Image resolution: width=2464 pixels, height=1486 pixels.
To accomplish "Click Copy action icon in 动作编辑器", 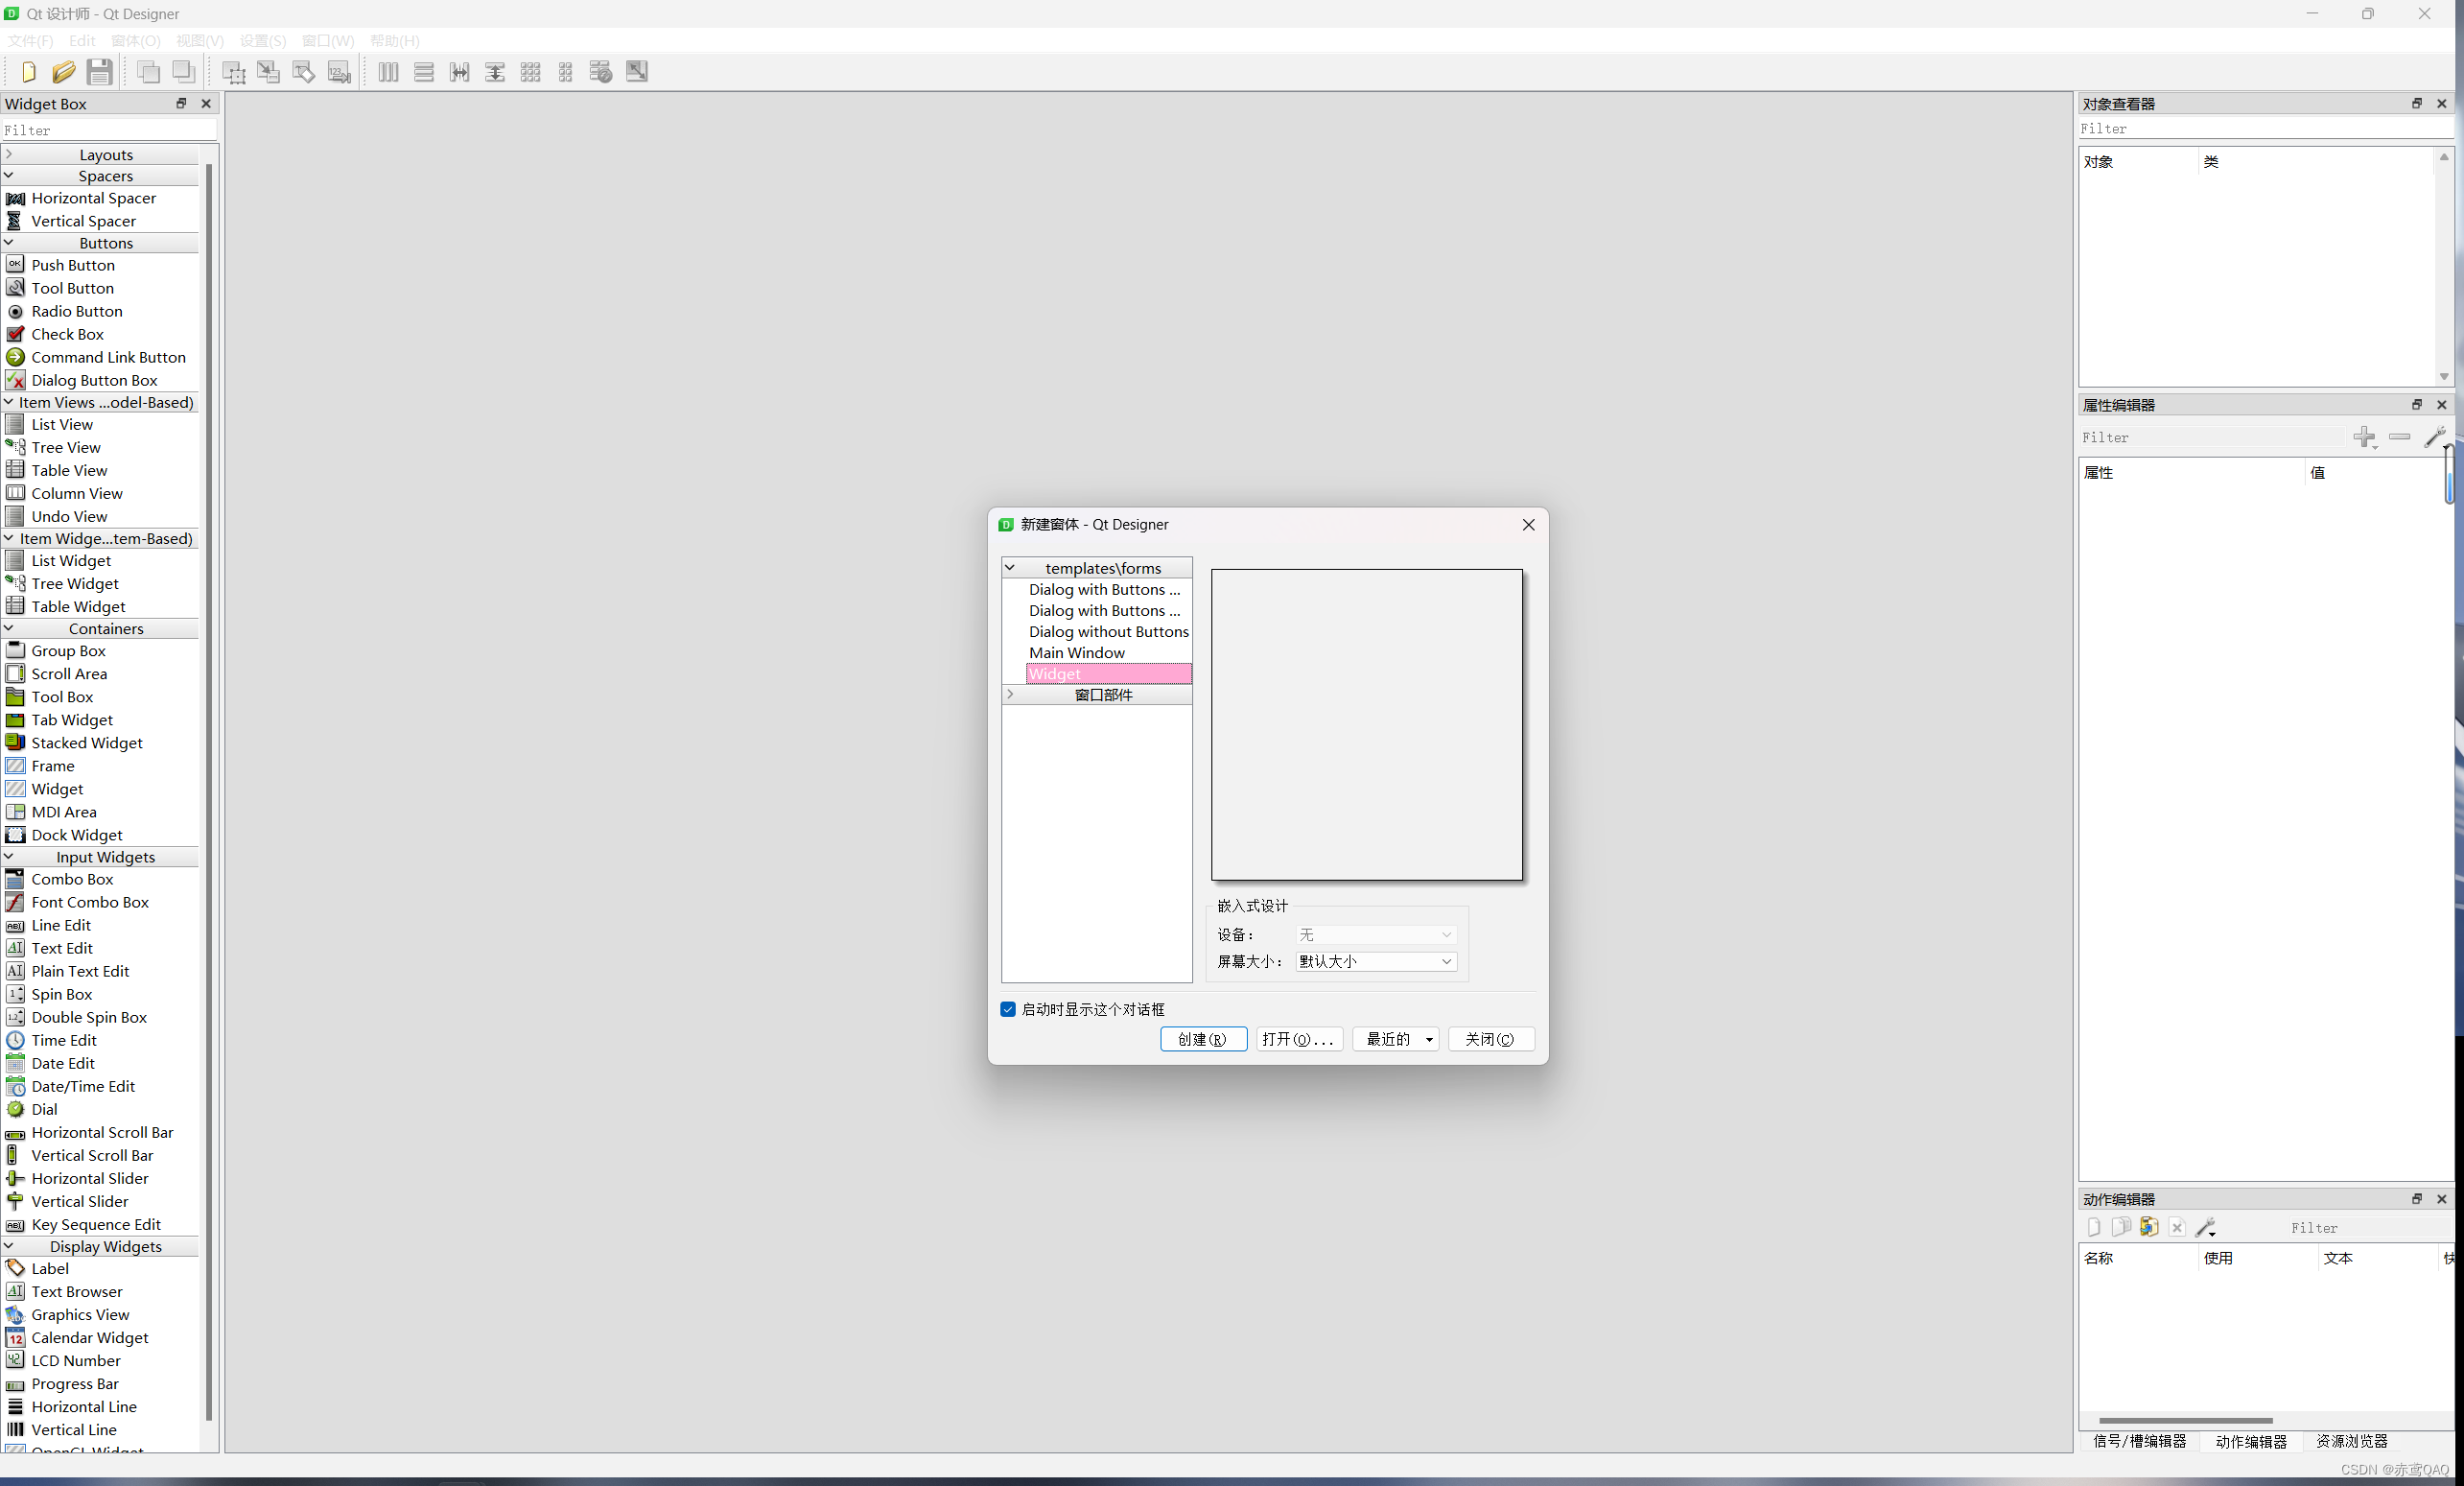I will coord(2121,1227).
